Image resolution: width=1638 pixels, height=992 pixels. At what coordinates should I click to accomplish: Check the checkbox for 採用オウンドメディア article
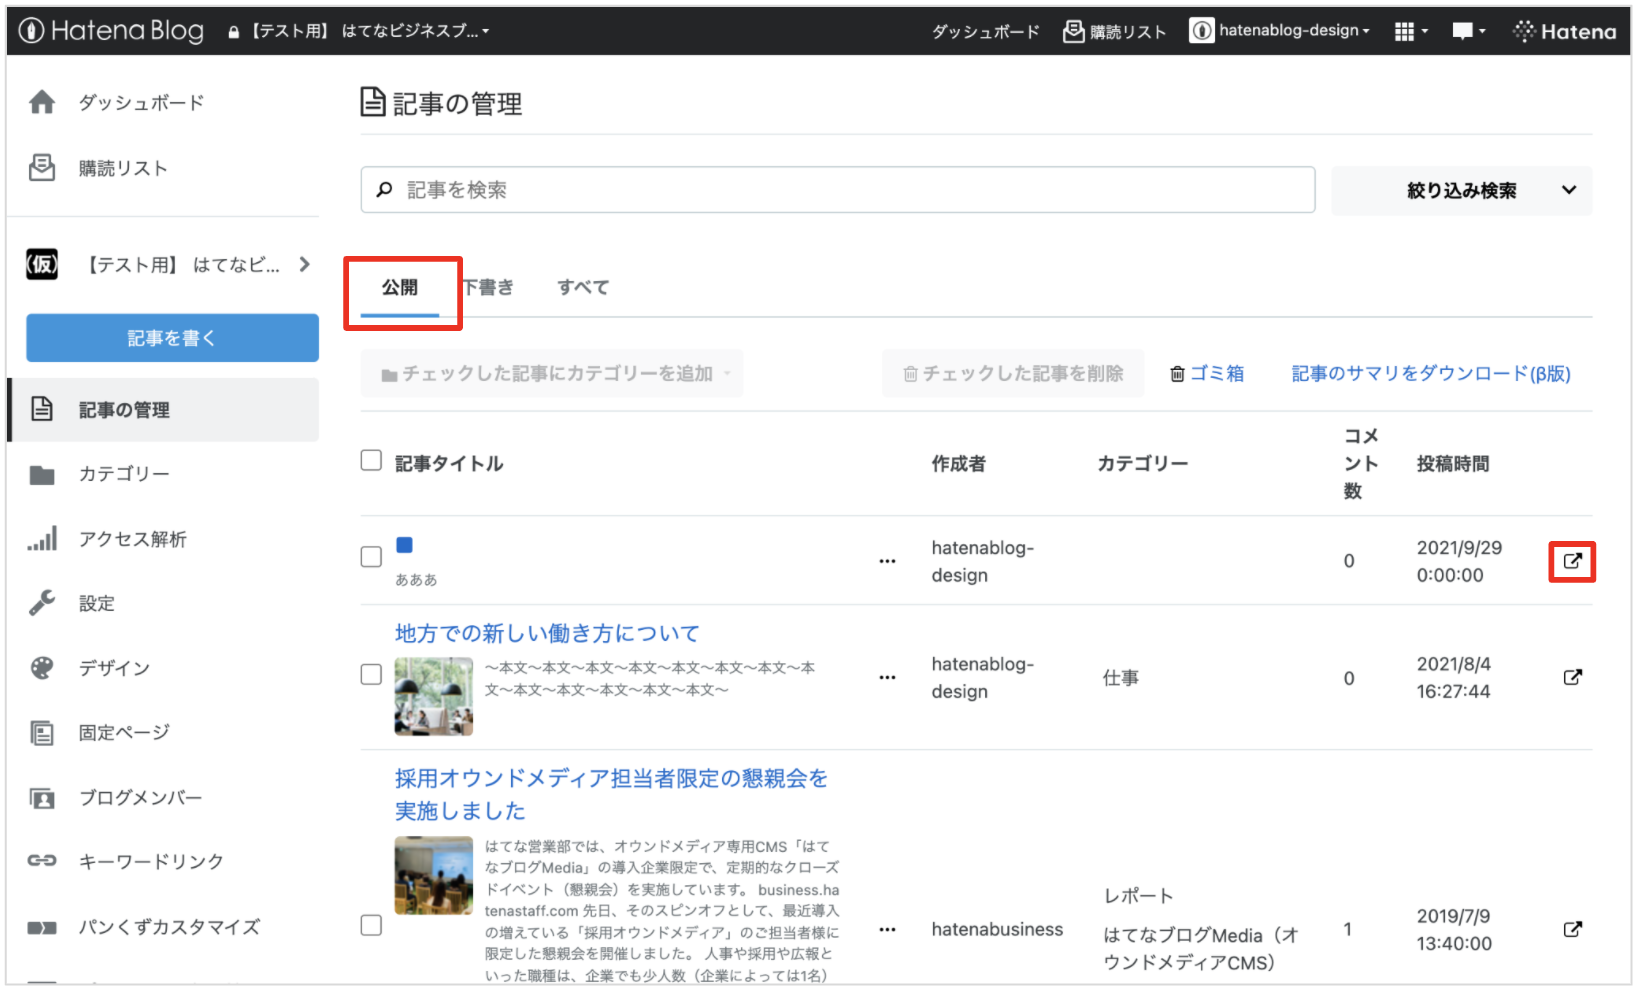[371, 925]
